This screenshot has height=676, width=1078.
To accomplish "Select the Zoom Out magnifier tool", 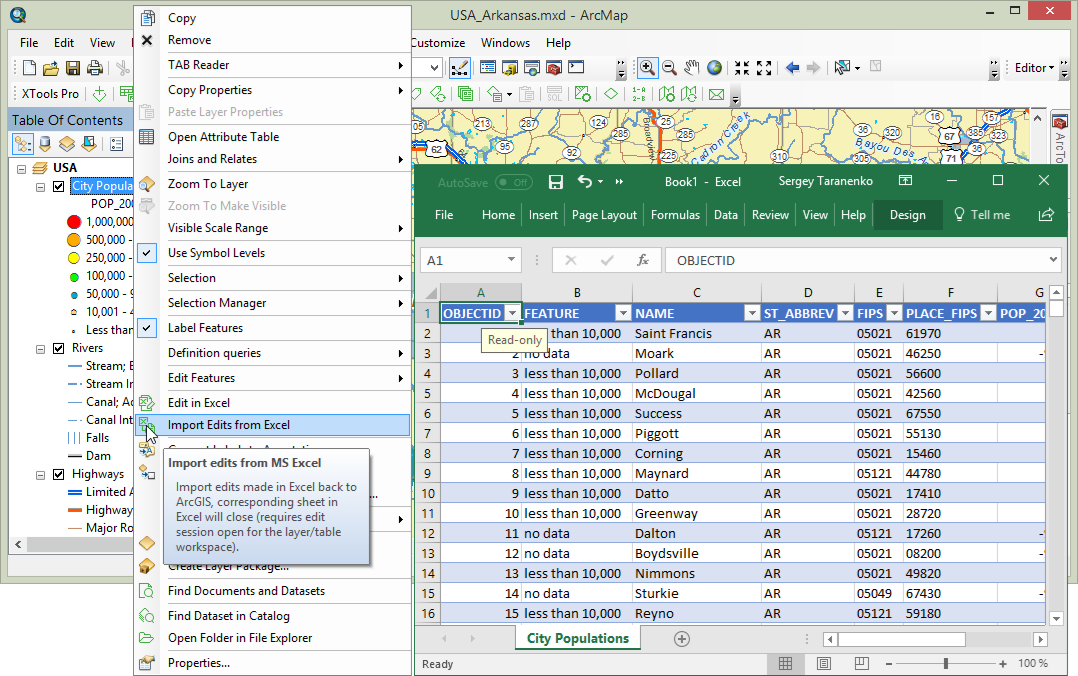I will point(669,67).
